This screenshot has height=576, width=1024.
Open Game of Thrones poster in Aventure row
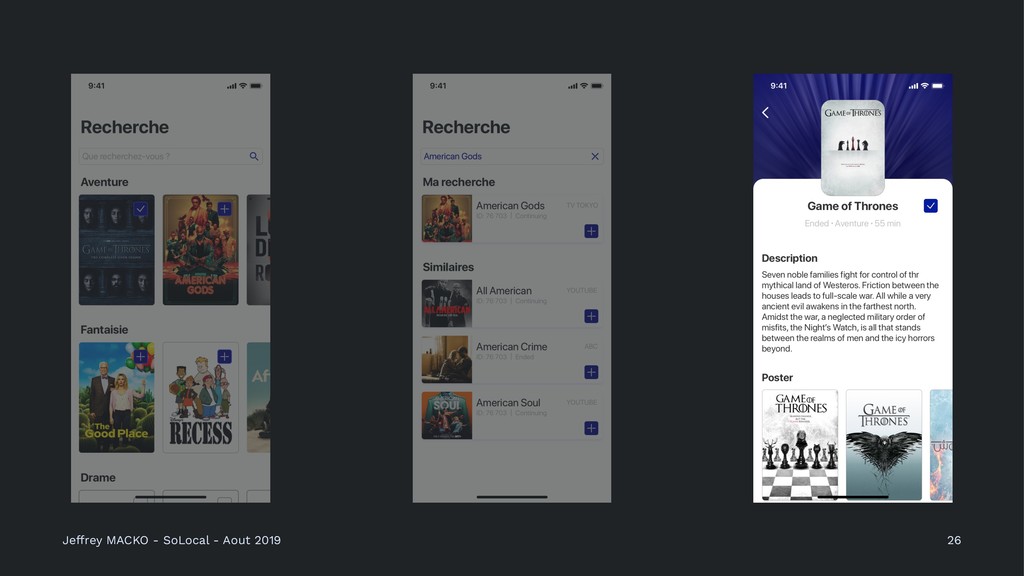click(x=117, y=249)
